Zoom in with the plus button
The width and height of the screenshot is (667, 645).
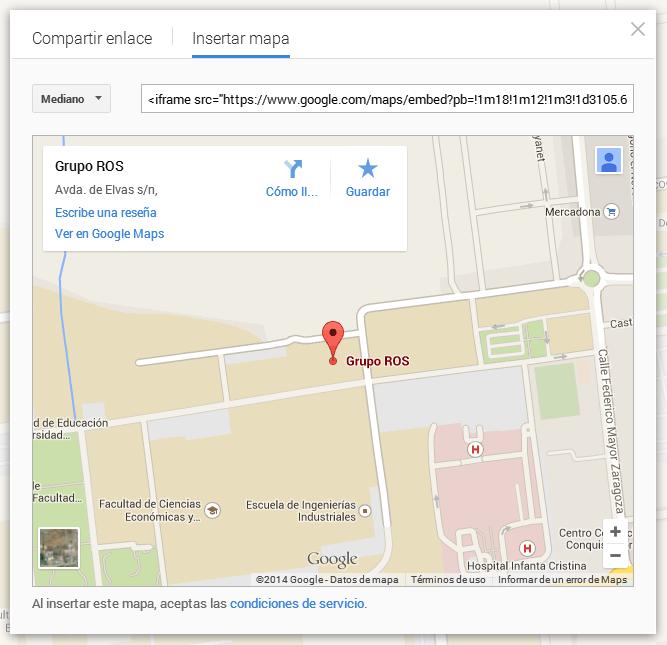point(615,531)
